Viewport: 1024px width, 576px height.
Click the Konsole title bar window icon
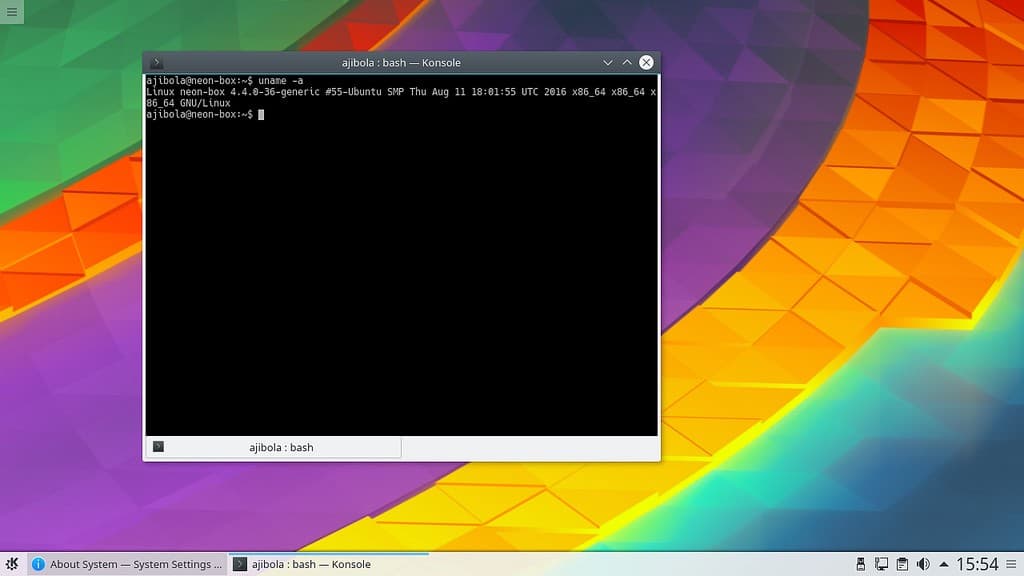tap(157, 62)
